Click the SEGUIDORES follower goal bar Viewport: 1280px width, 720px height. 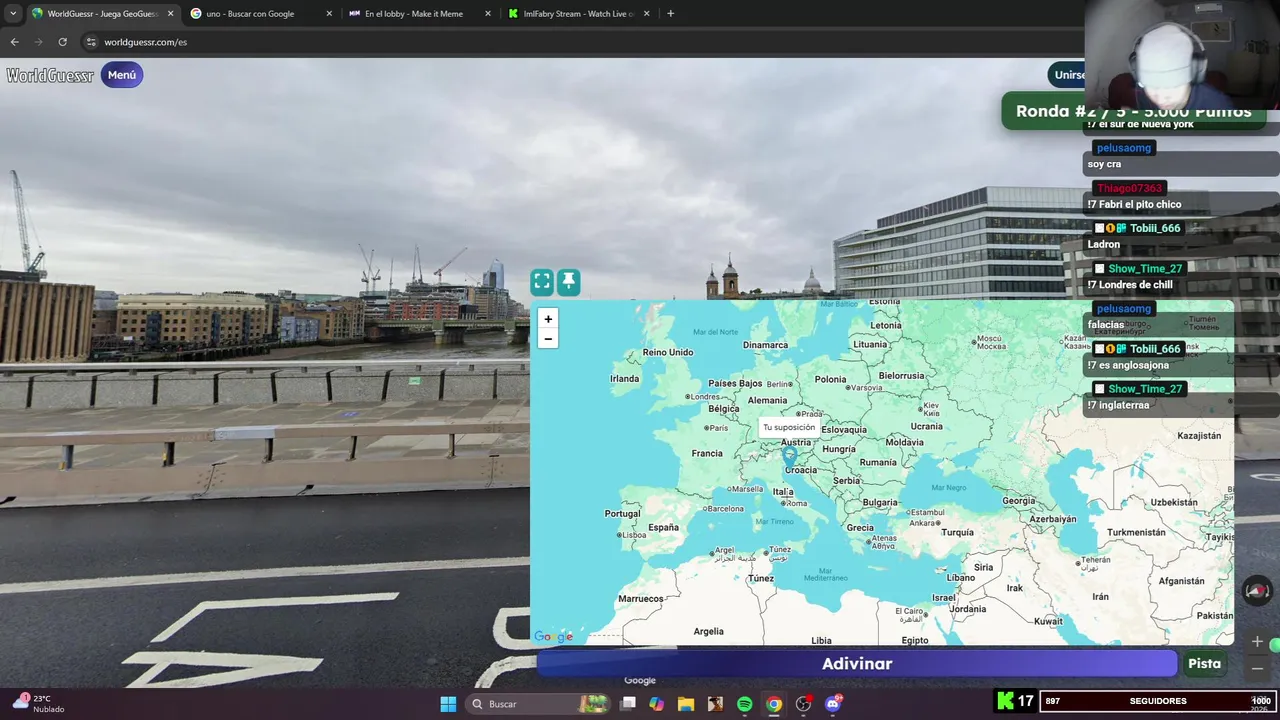(x=1157, y=701)
